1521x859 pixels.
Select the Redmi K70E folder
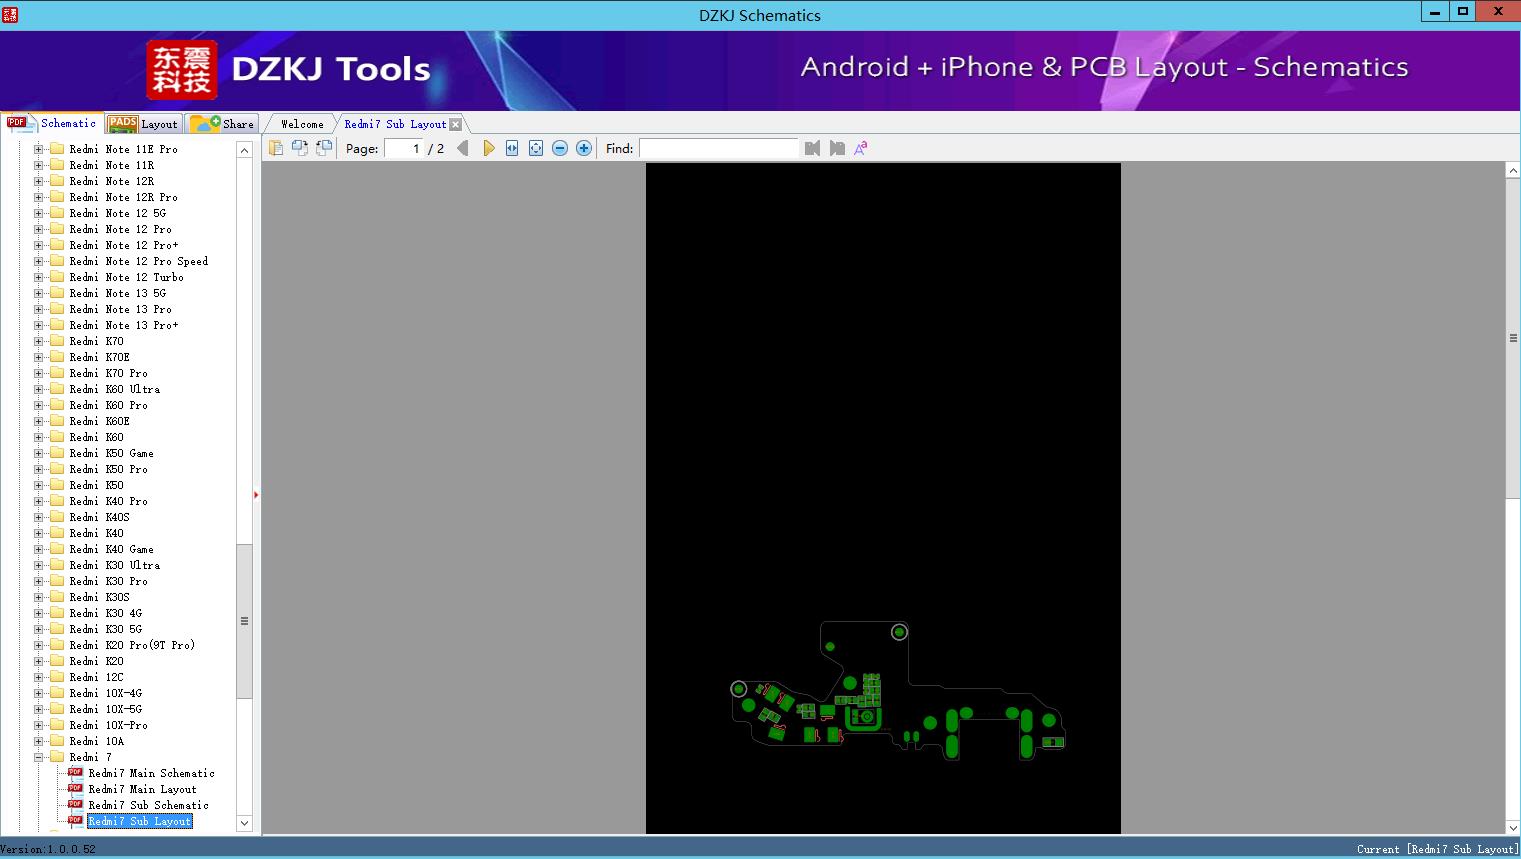pyautogui.click(x=100, y=357)
